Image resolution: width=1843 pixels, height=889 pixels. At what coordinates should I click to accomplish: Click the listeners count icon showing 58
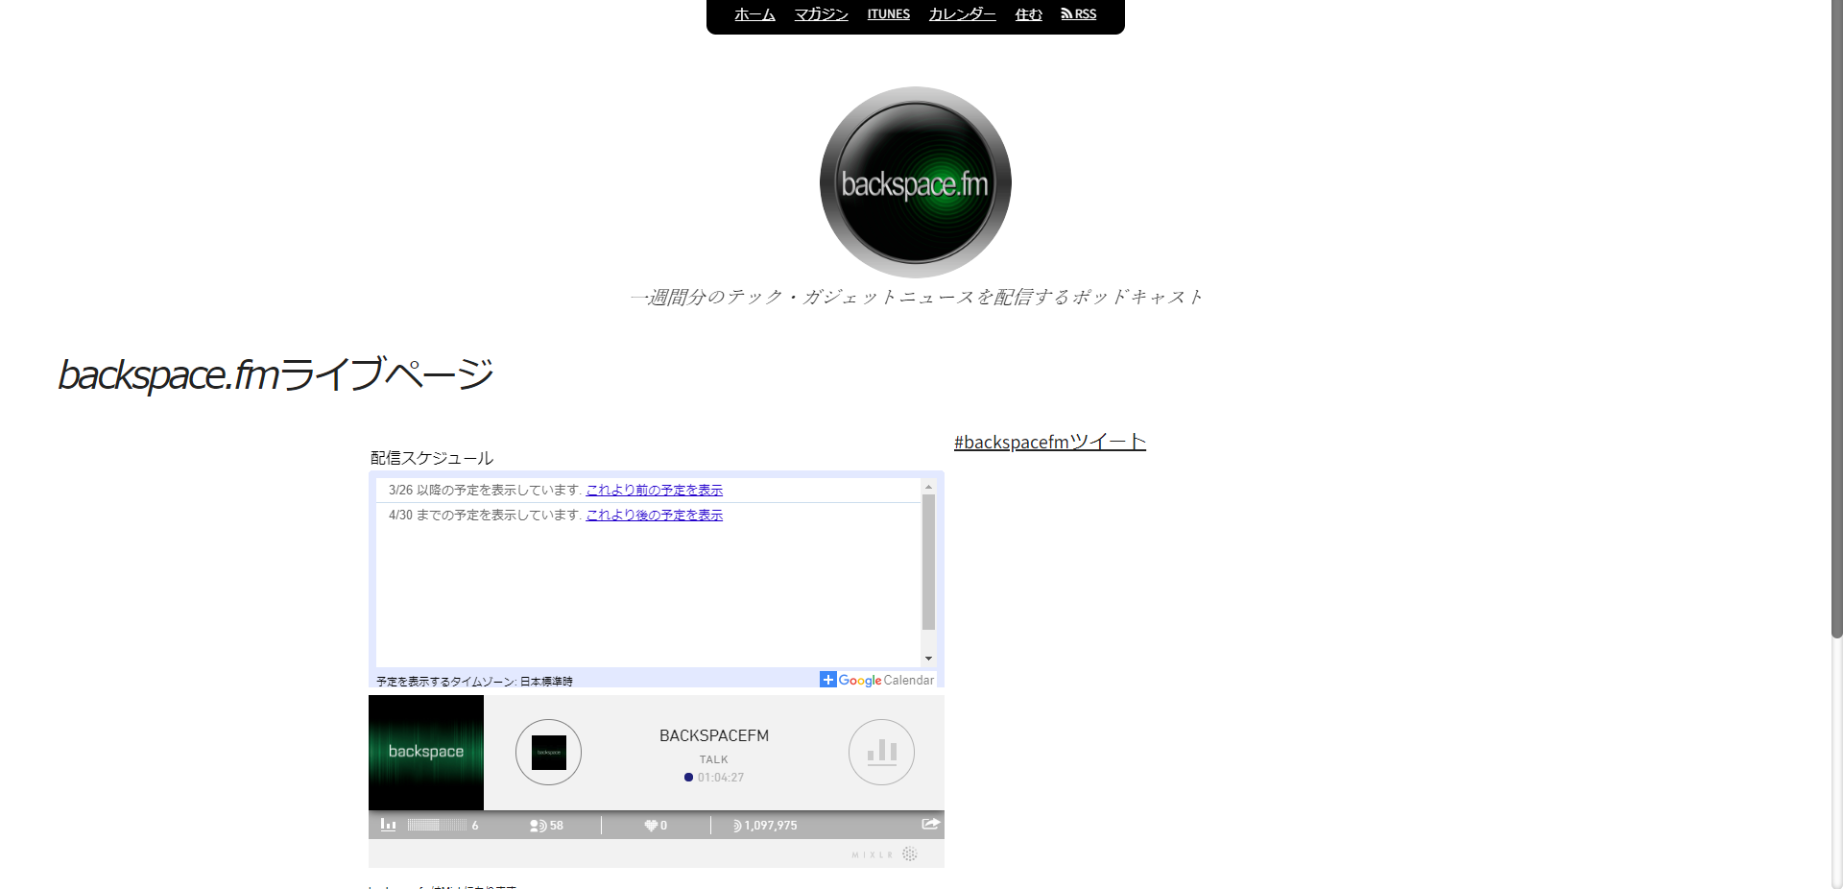point(537,826)
